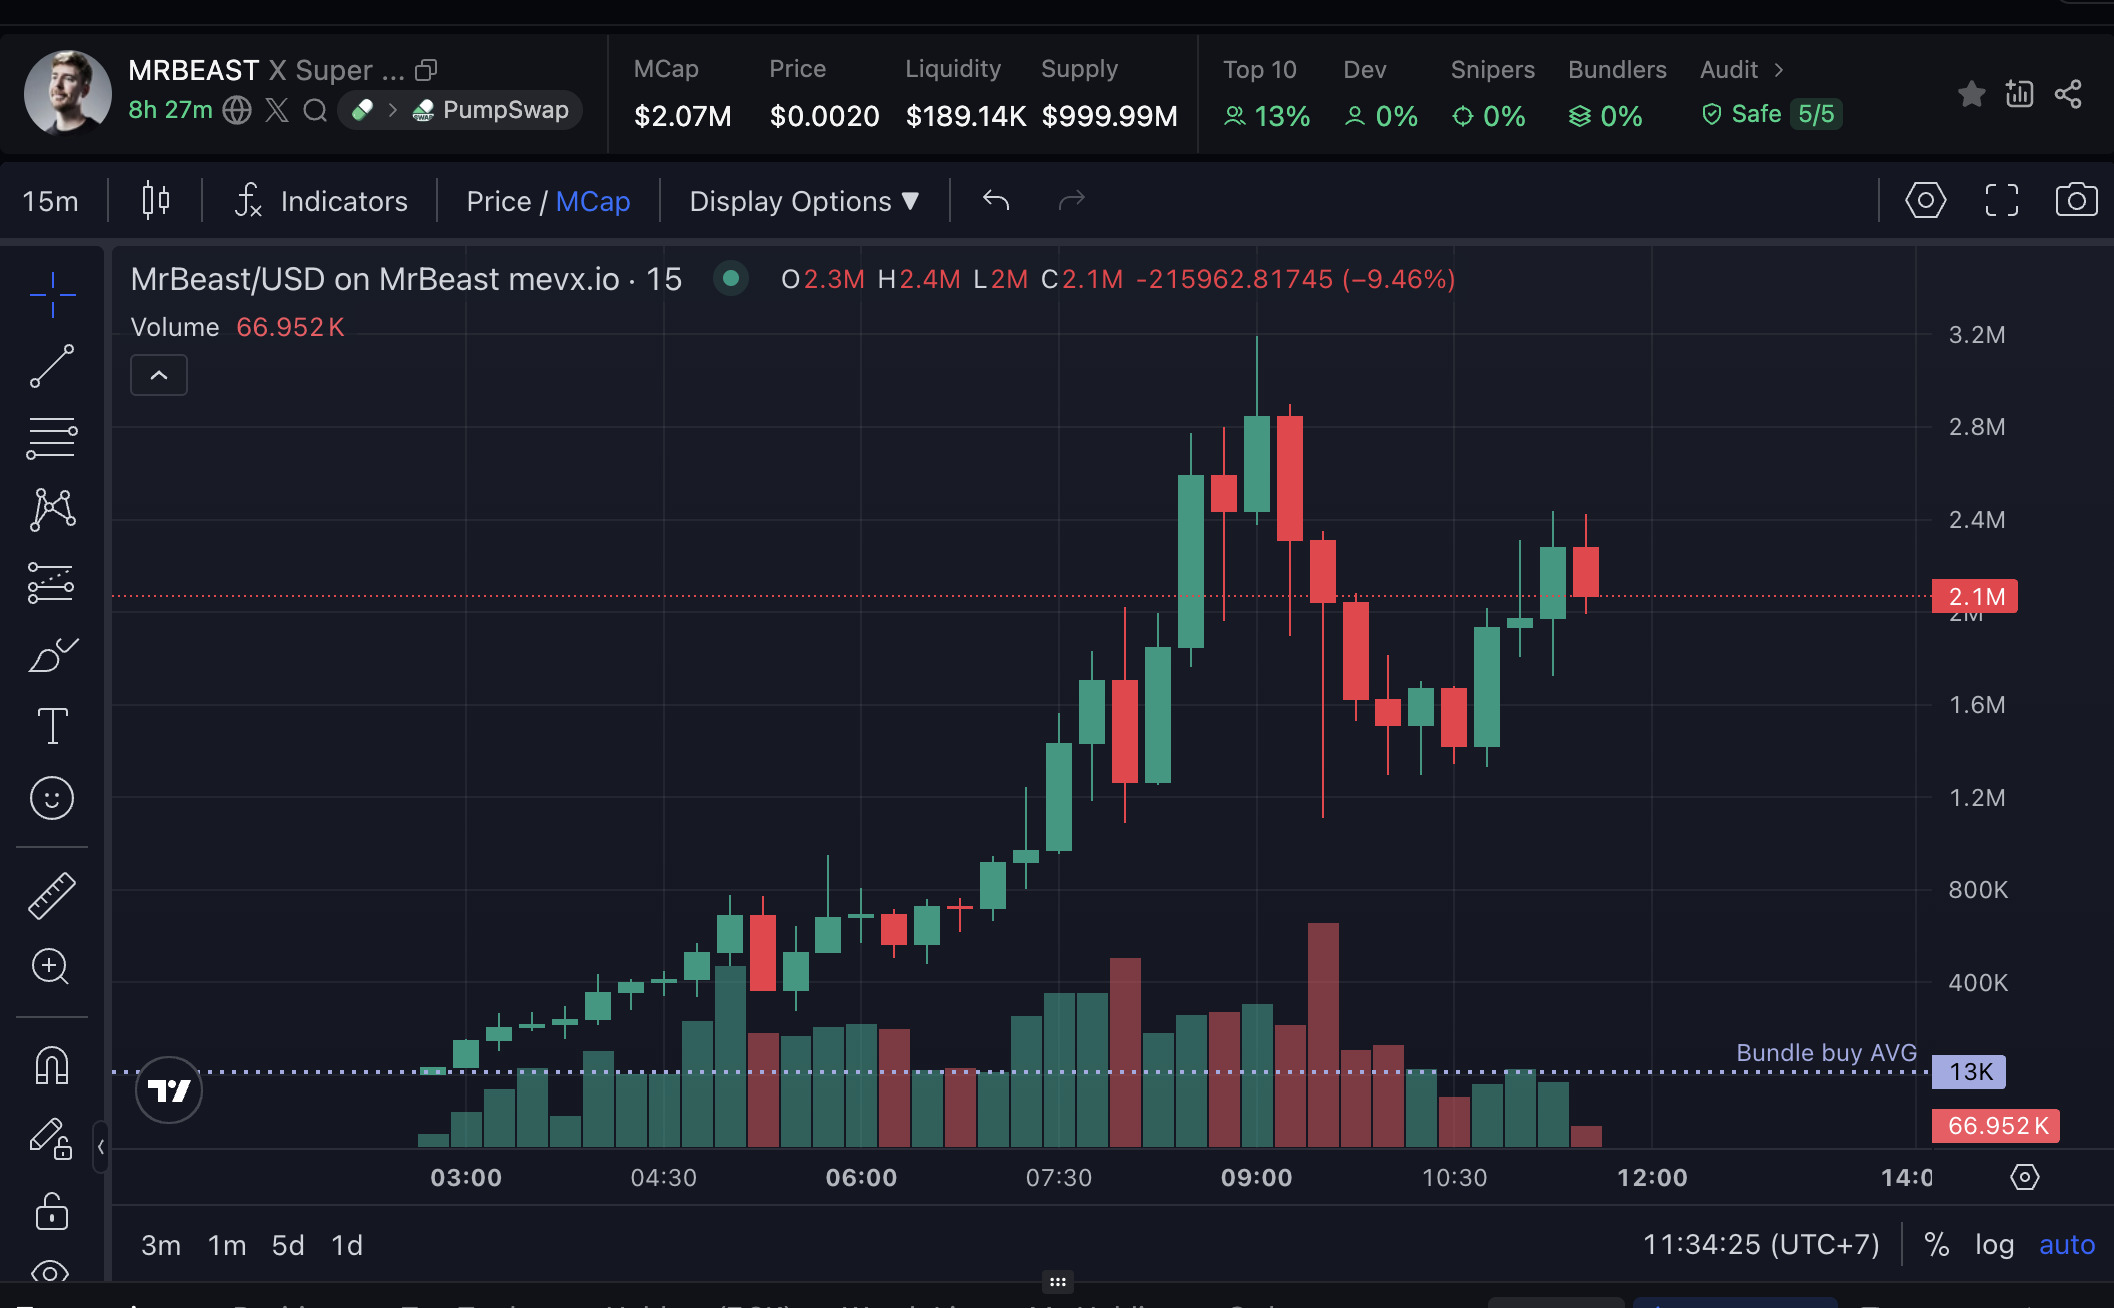2114x1308 pixels.
Task: Open the forecasting and measurement tools
Action: [x=52, y=582]
